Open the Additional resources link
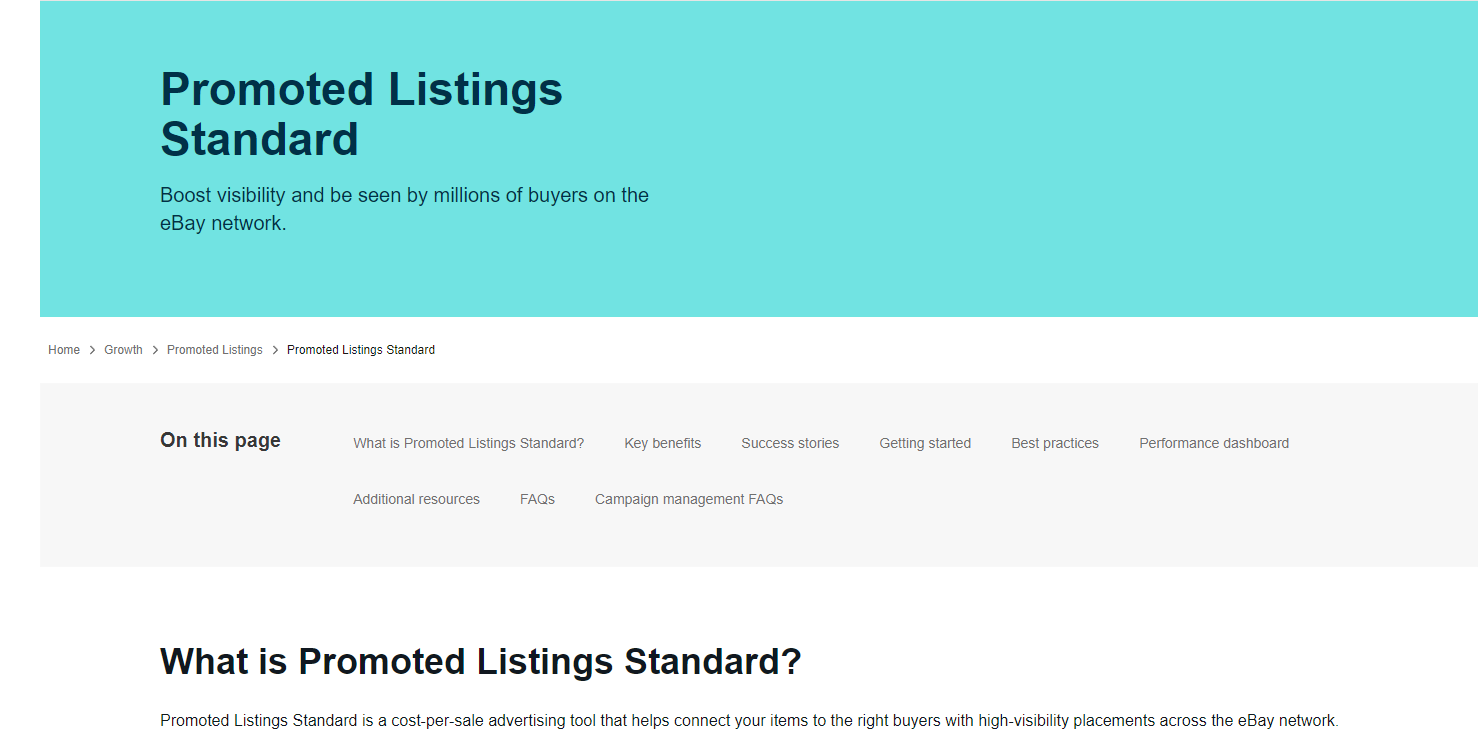This screenshot has height=741, width=1478. (416, 498)
